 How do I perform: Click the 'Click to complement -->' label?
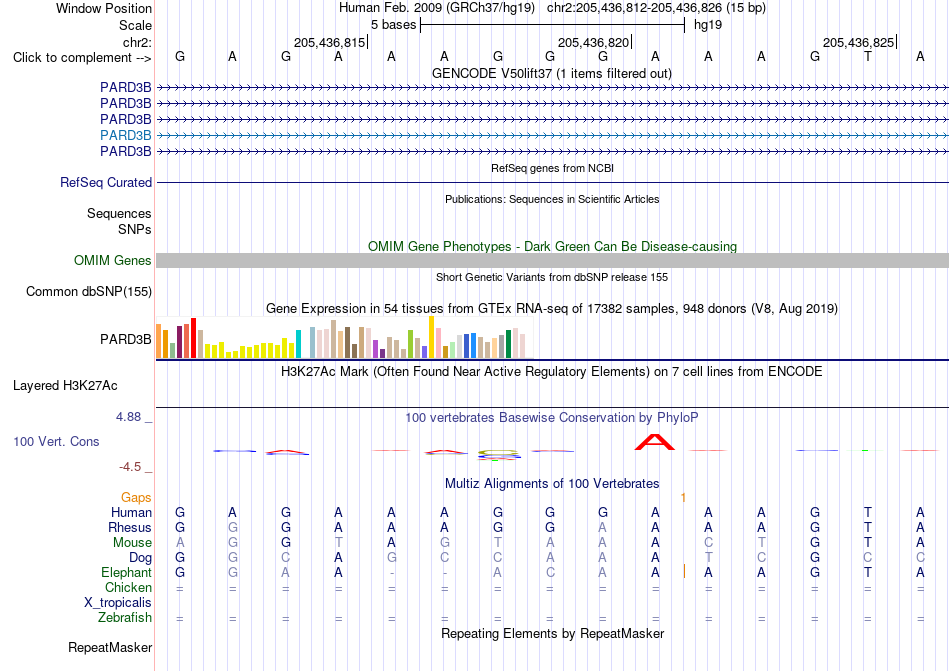coord(82,58)
